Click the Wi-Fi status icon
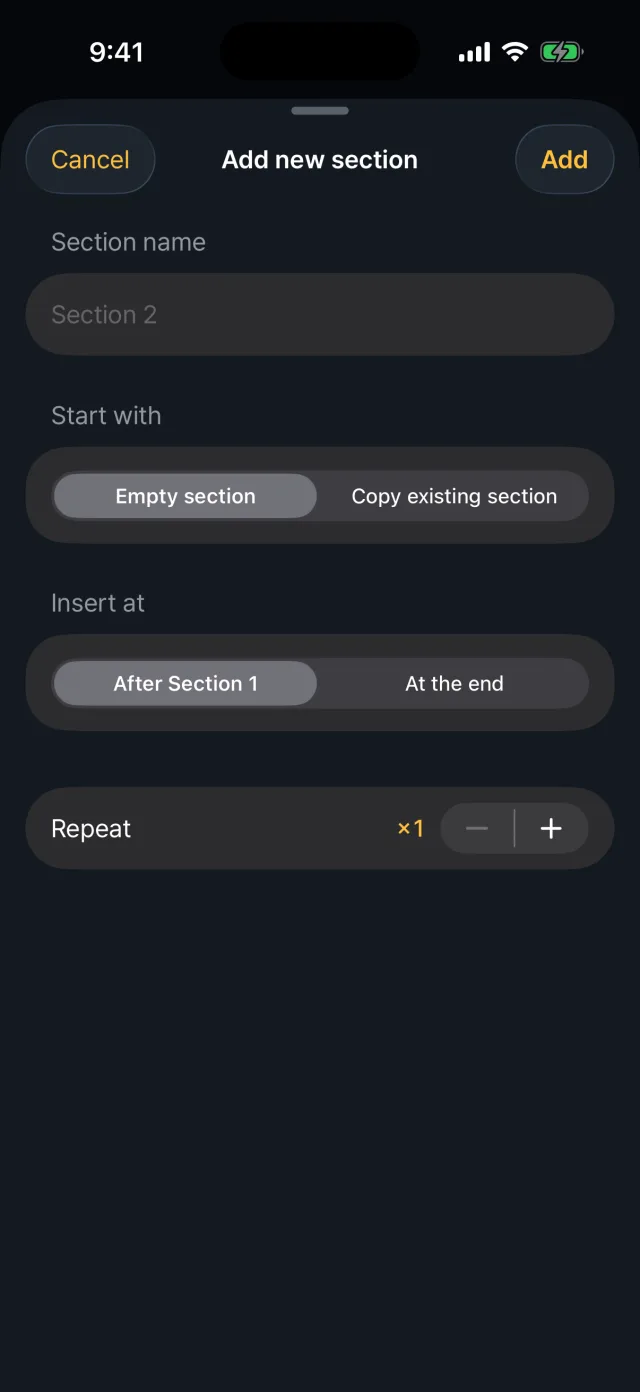640x1392 pixels. pyautogui.click(x=515, y=52)
